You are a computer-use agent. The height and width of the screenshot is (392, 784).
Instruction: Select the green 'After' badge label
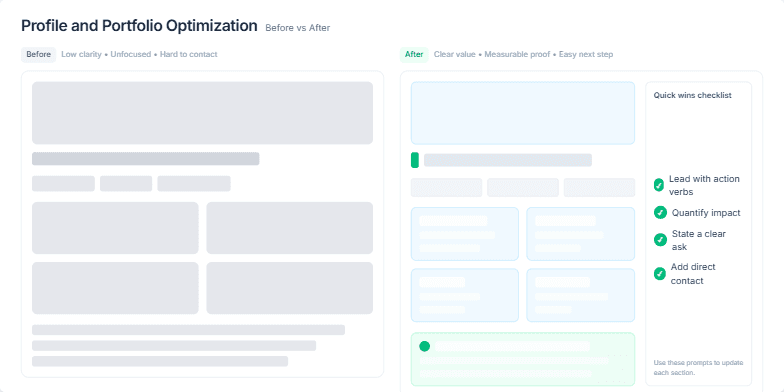tap(414, 54)
